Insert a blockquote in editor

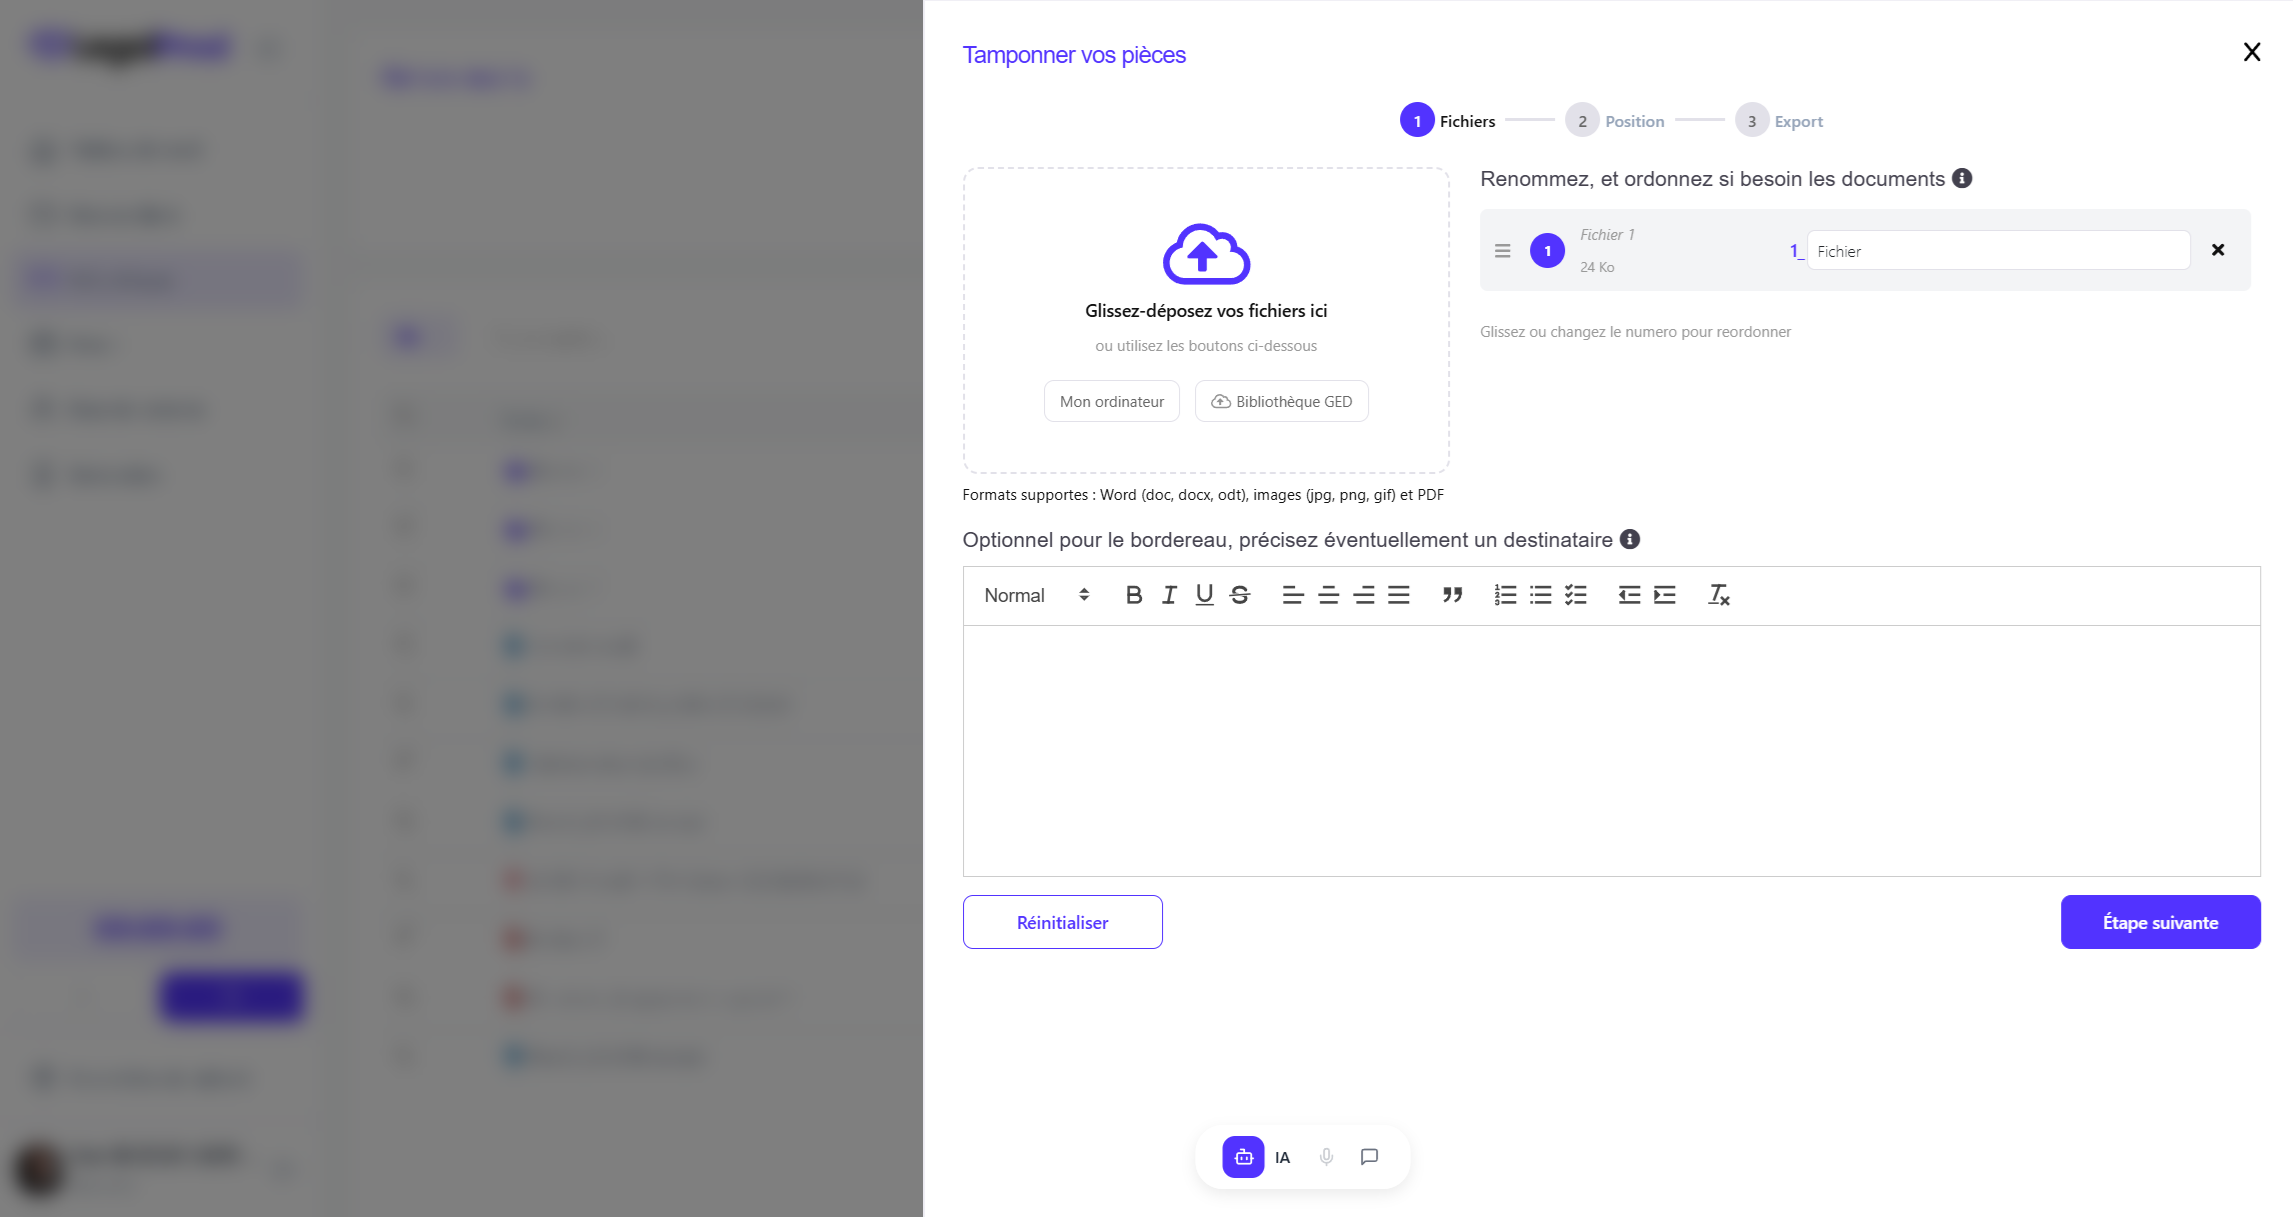pos(1452,595)
